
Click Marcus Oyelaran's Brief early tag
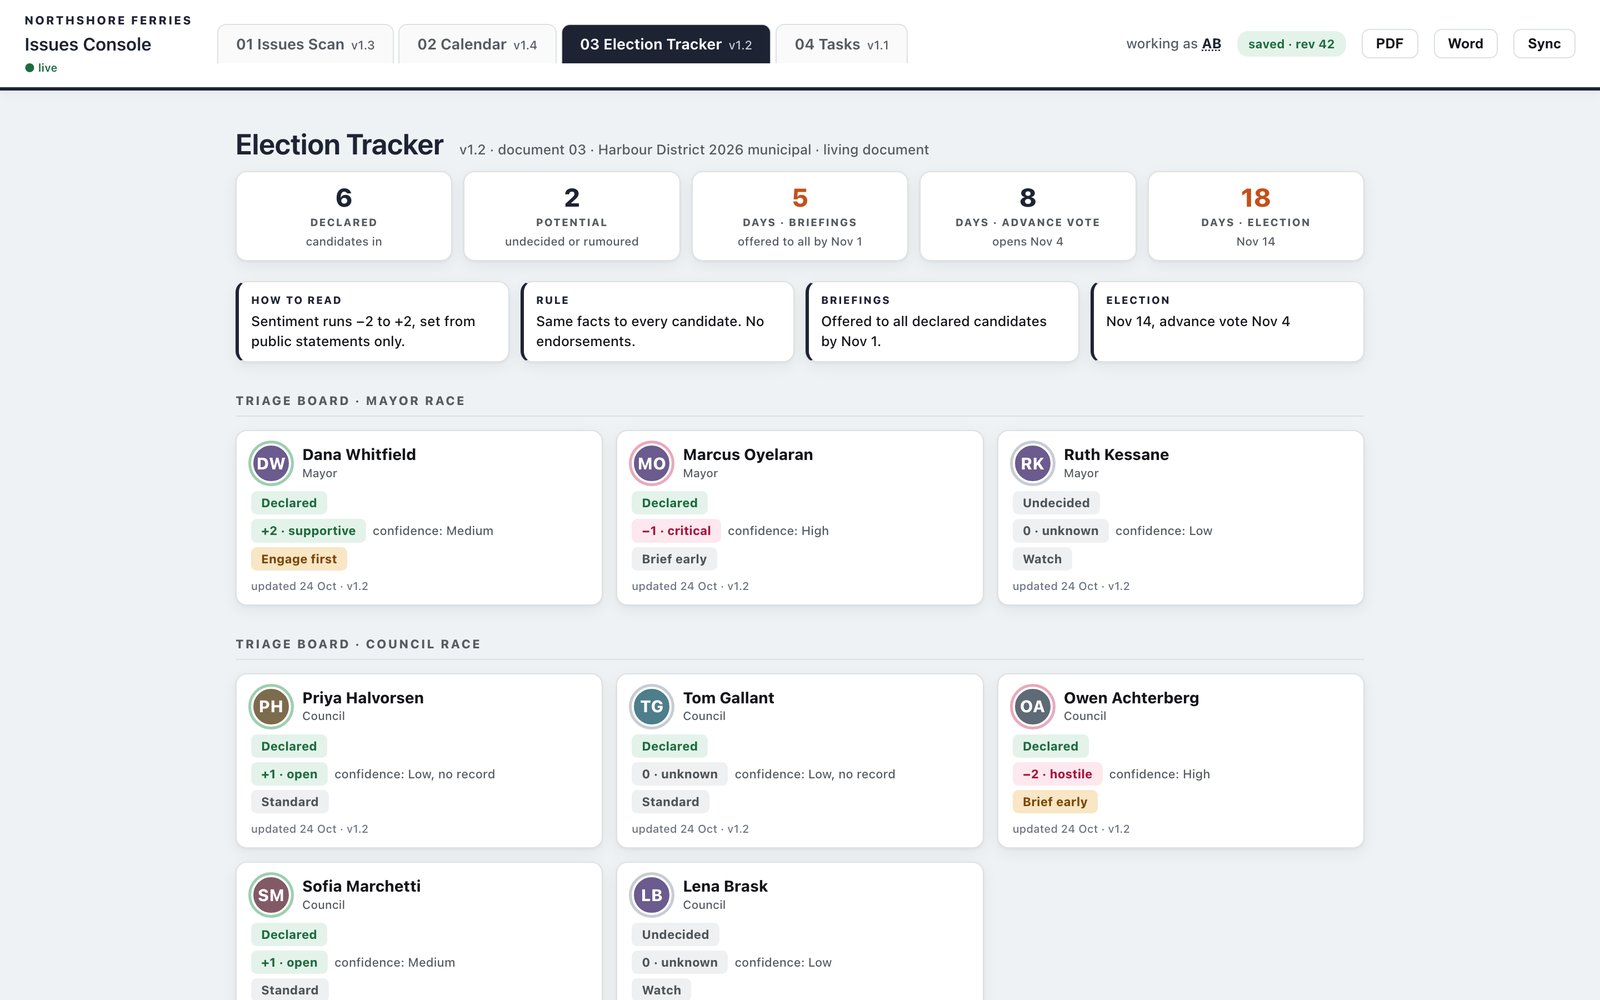[674, 559]
